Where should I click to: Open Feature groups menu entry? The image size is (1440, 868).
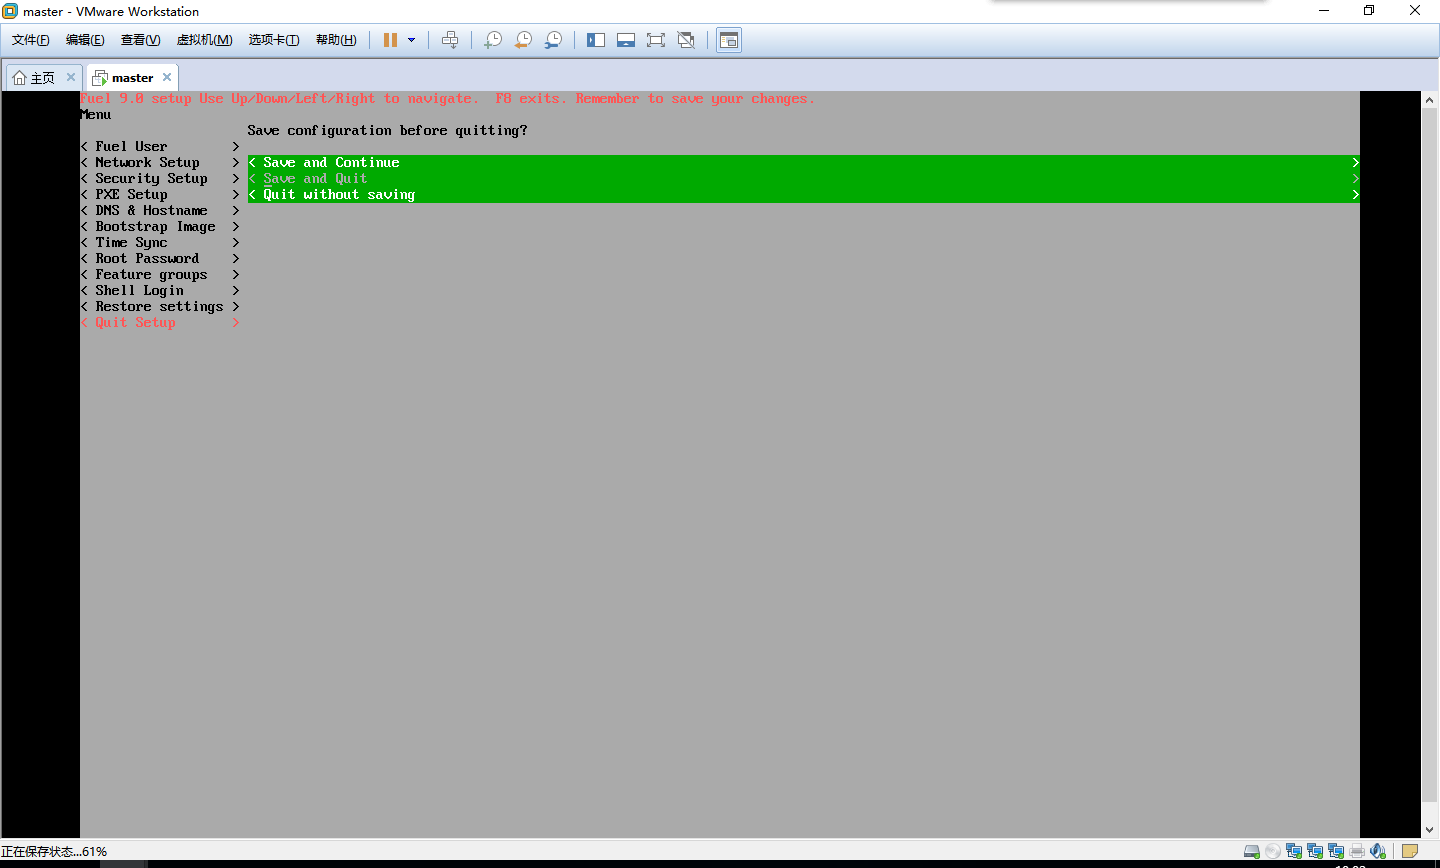160,275
